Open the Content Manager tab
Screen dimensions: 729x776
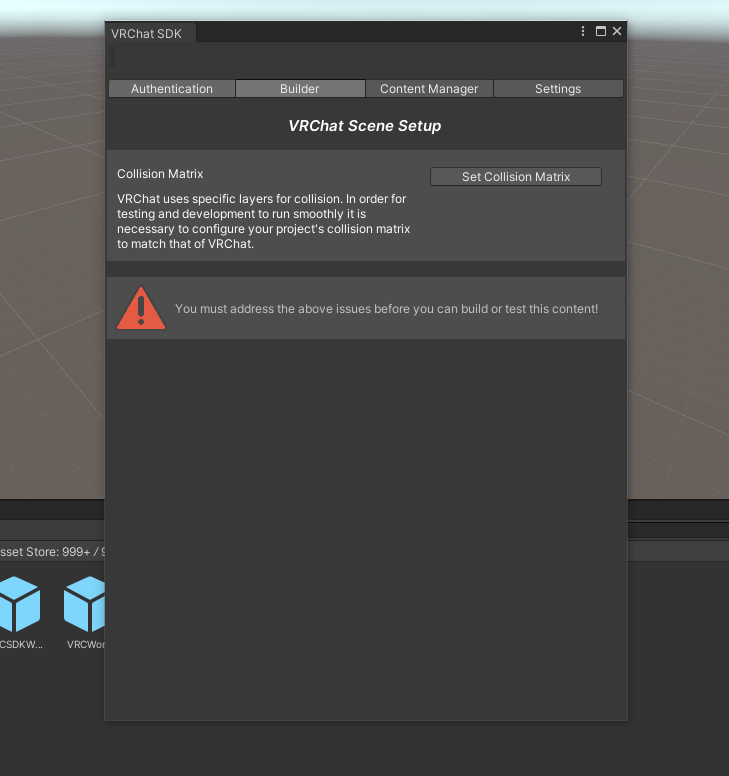point(429,89)
